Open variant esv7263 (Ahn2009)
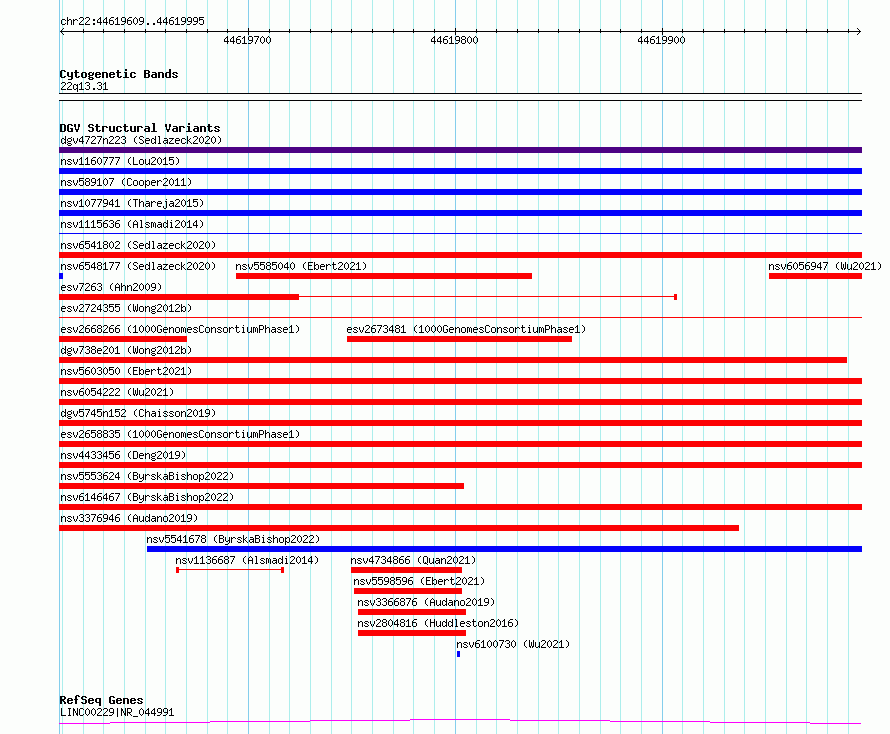This screenshot has width=890, height=734. point(111,287)
